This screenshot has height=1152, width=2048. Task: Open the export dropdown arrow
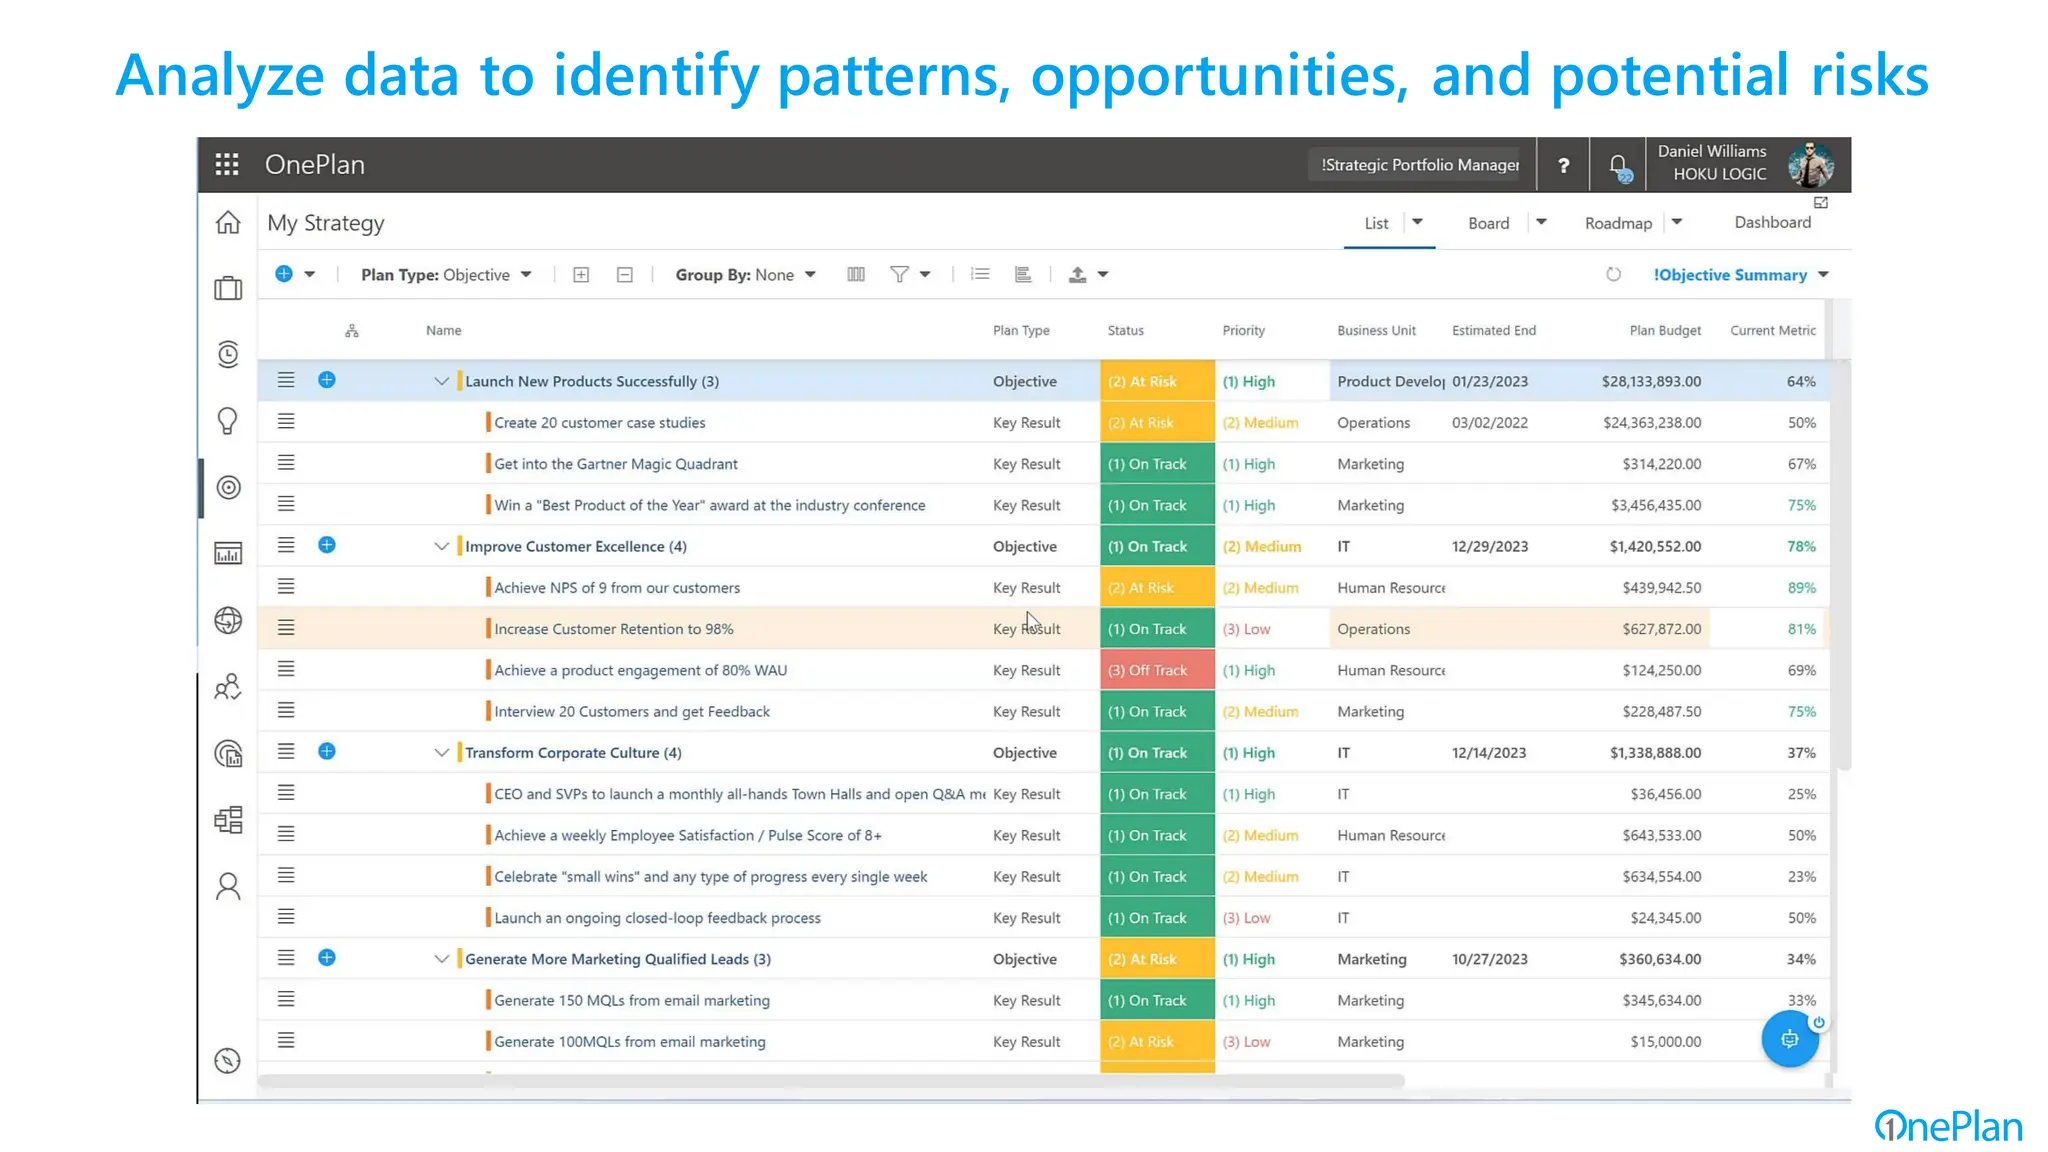[x=1103, y=274]
